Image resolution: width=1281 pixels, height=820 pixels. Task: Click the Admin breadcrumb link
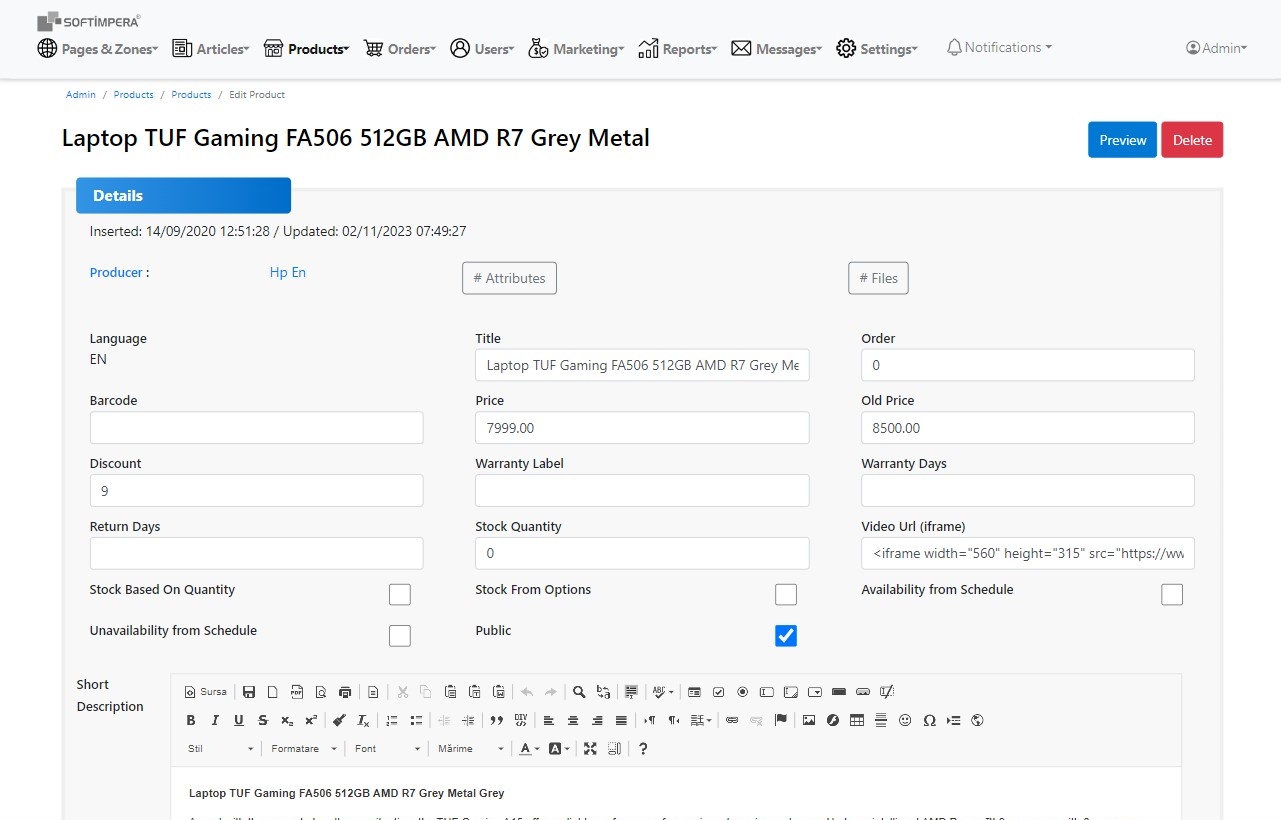tap(81, 94)
